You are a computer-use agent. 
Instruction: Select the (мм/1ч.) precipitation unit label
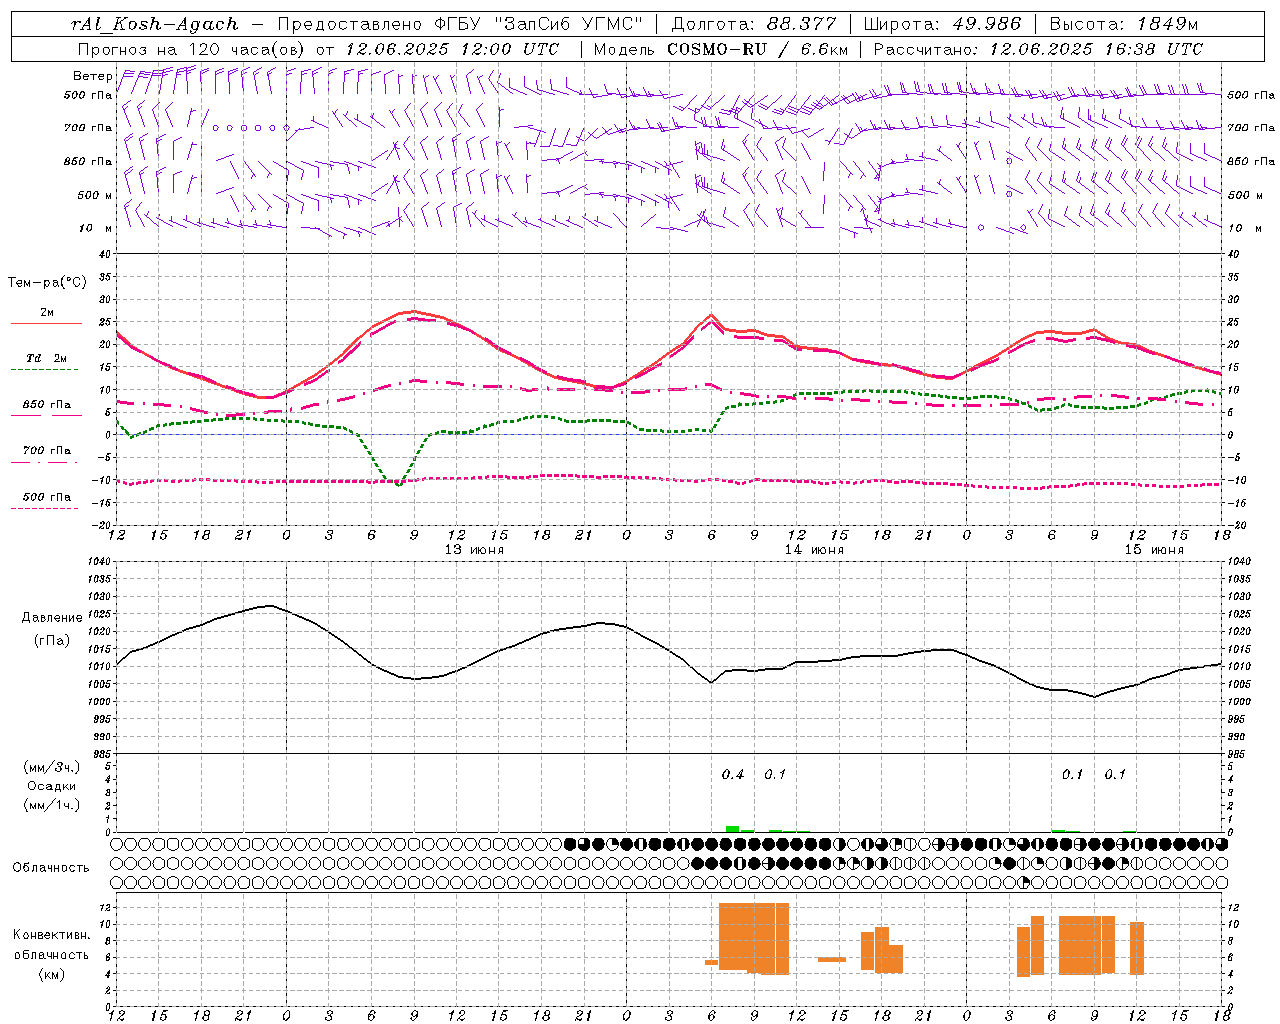click(52, 805)
